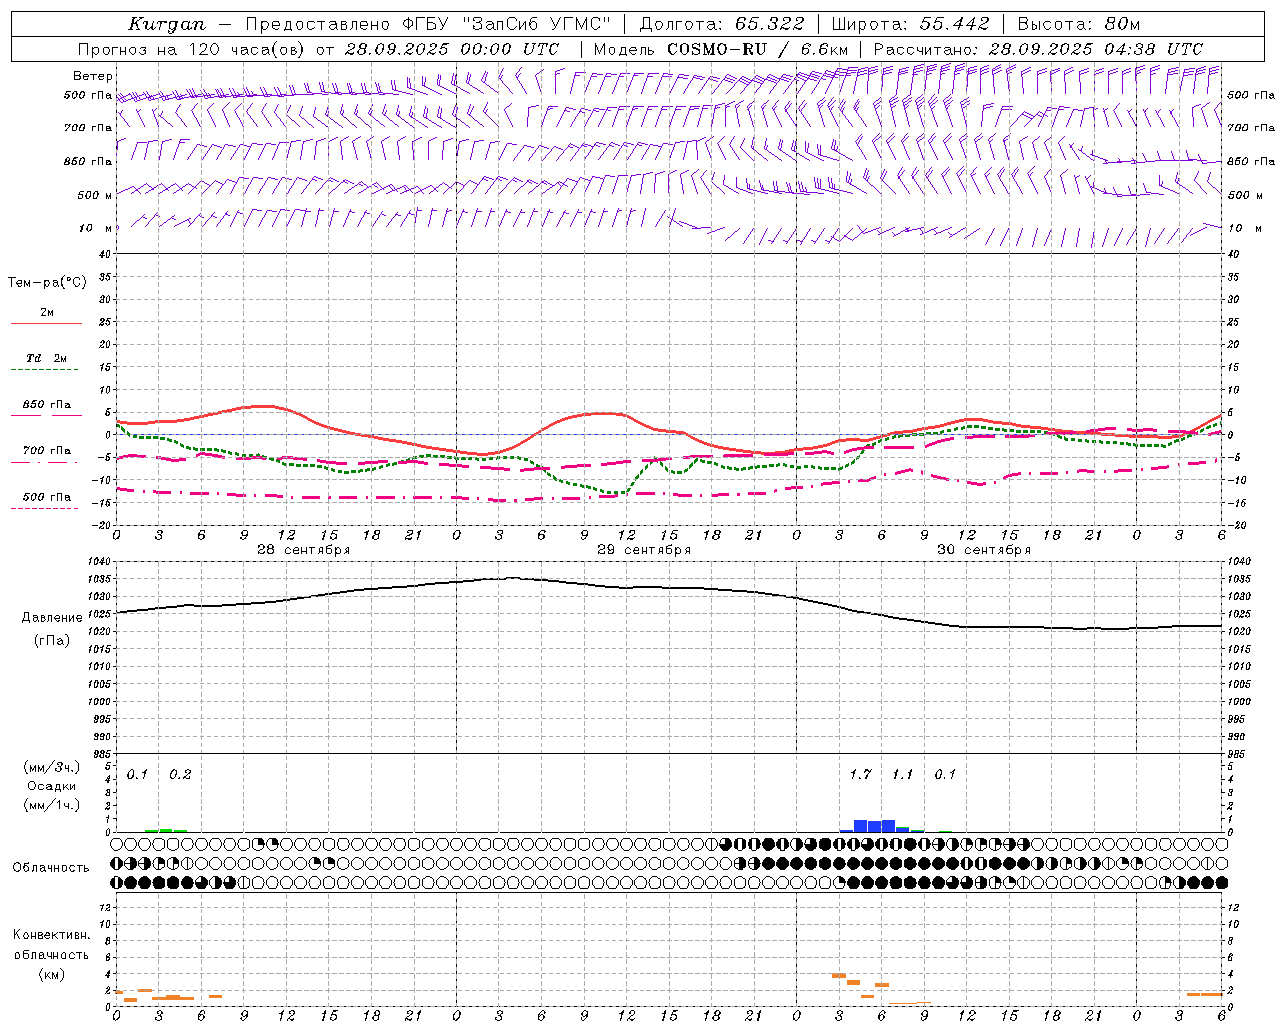The image size is (1280, 1024).
Task: Click the station name Kurgan in the header
Action: click(167, 24)
